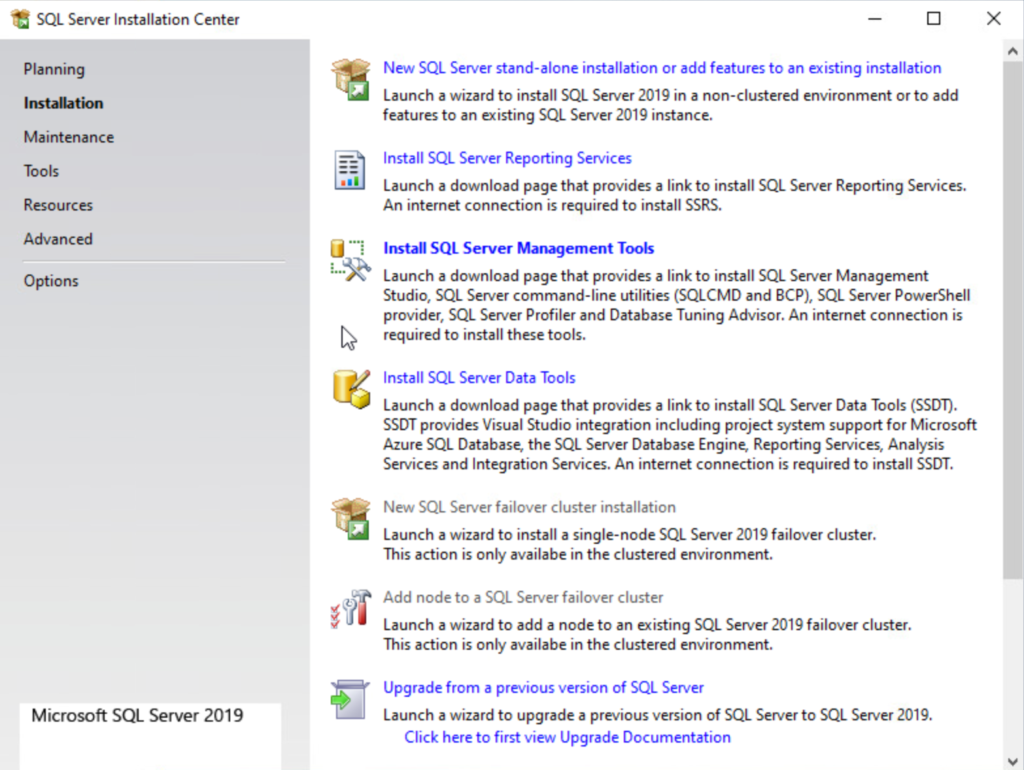Switch to the Maintenance section
This screenshot has width=1024, height=770.
(69, 137)
